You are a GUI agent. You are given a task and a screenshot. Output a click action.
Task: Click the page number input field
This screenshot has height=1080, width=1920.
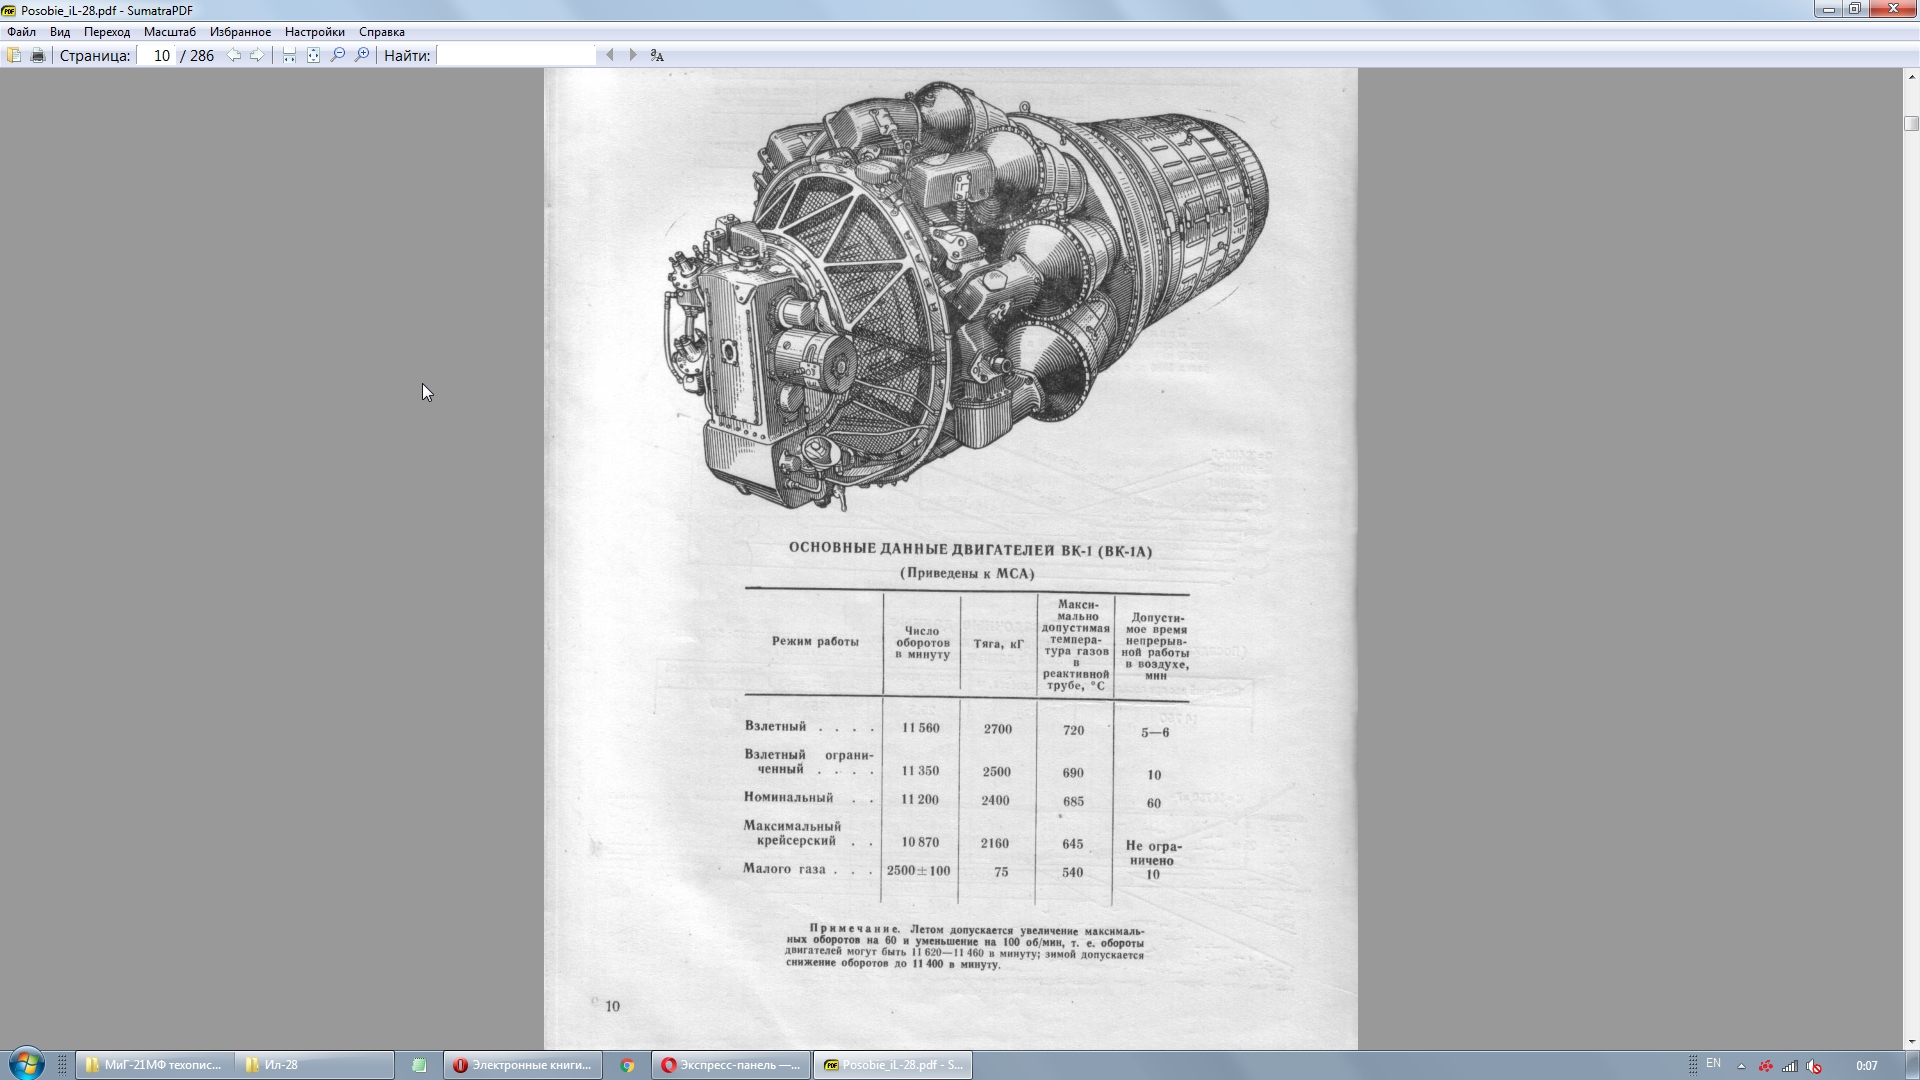coord(158,55)
